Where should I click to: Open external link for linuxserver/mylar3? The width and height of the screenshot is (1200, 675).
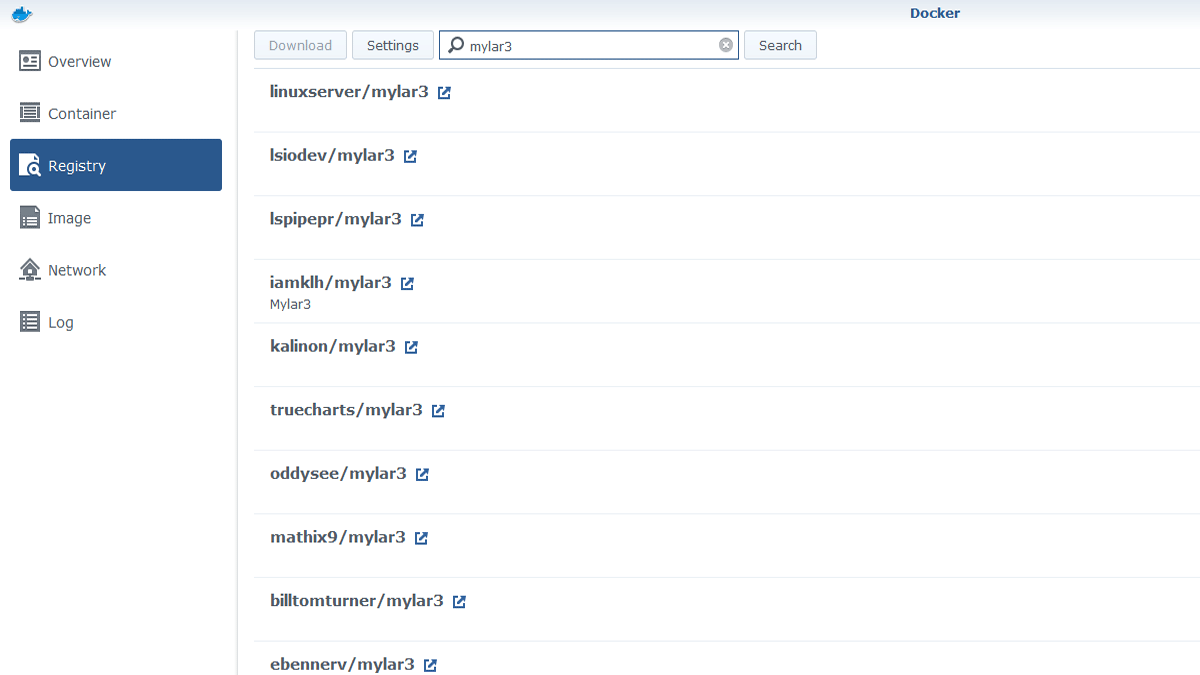point(444,93)
